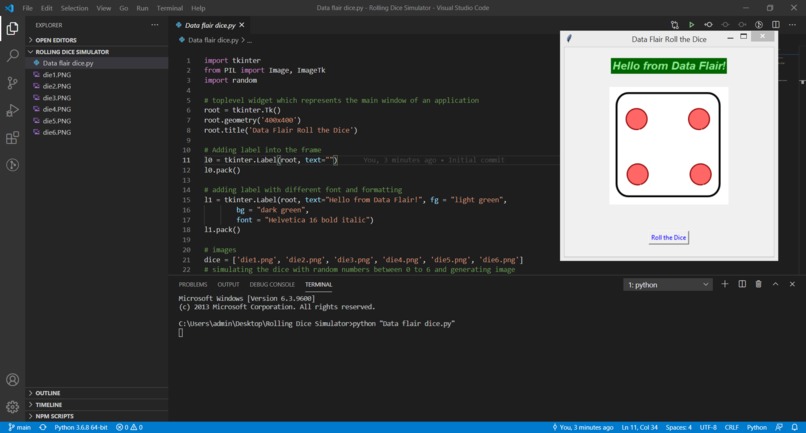Image resolution: width=806 pixels, height=433 pixels.
Task: Close the terminal panel
Action: [792, 284]
